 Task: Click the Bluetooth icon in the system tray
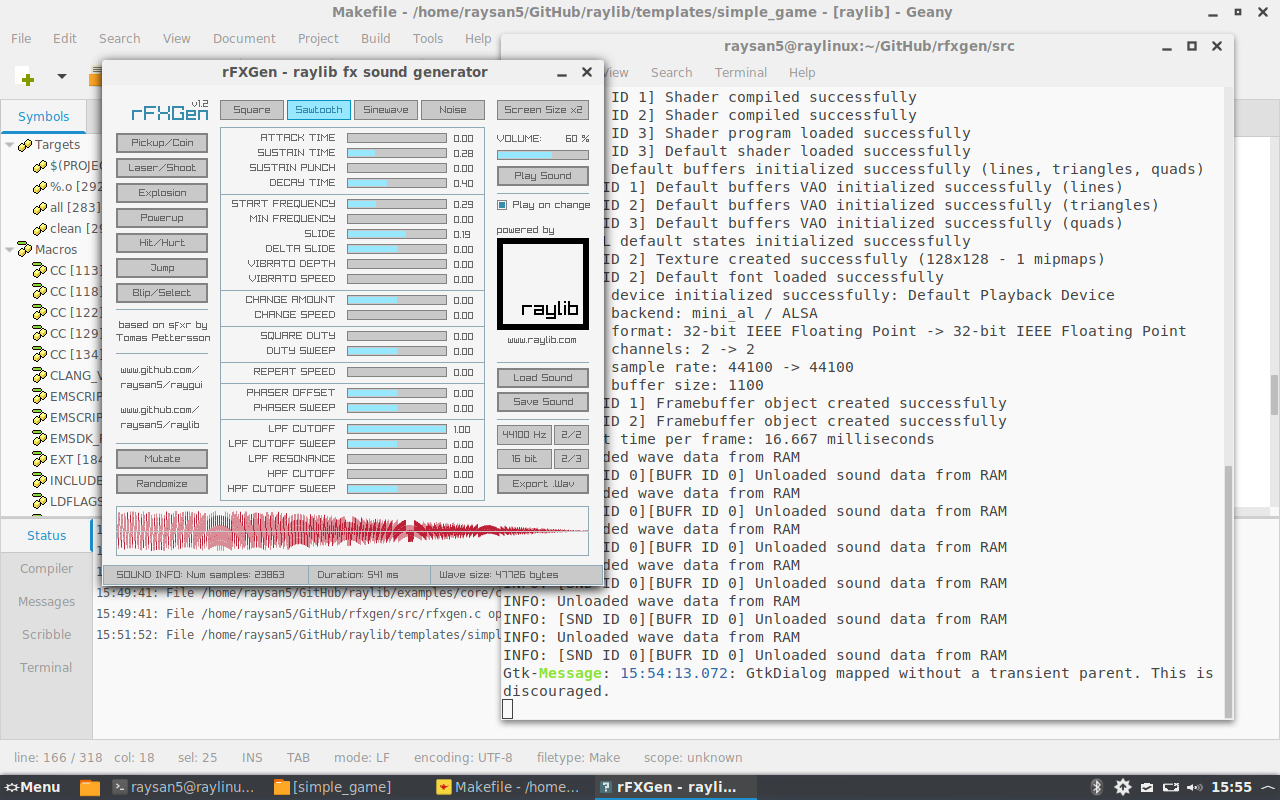(1095, 786)
